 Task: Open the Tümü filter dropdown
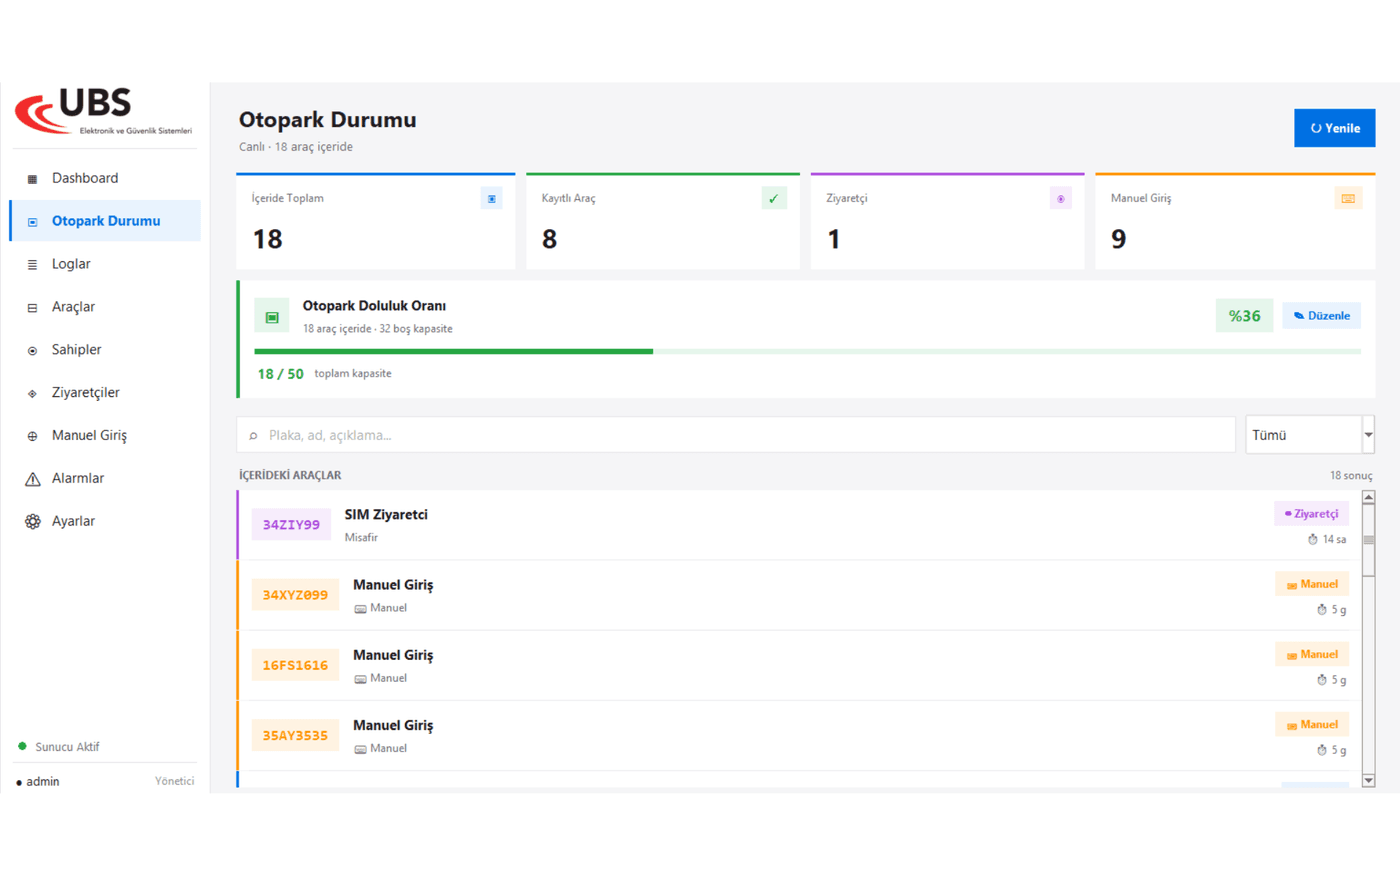pyautogui.click(x=1309, y=435)
